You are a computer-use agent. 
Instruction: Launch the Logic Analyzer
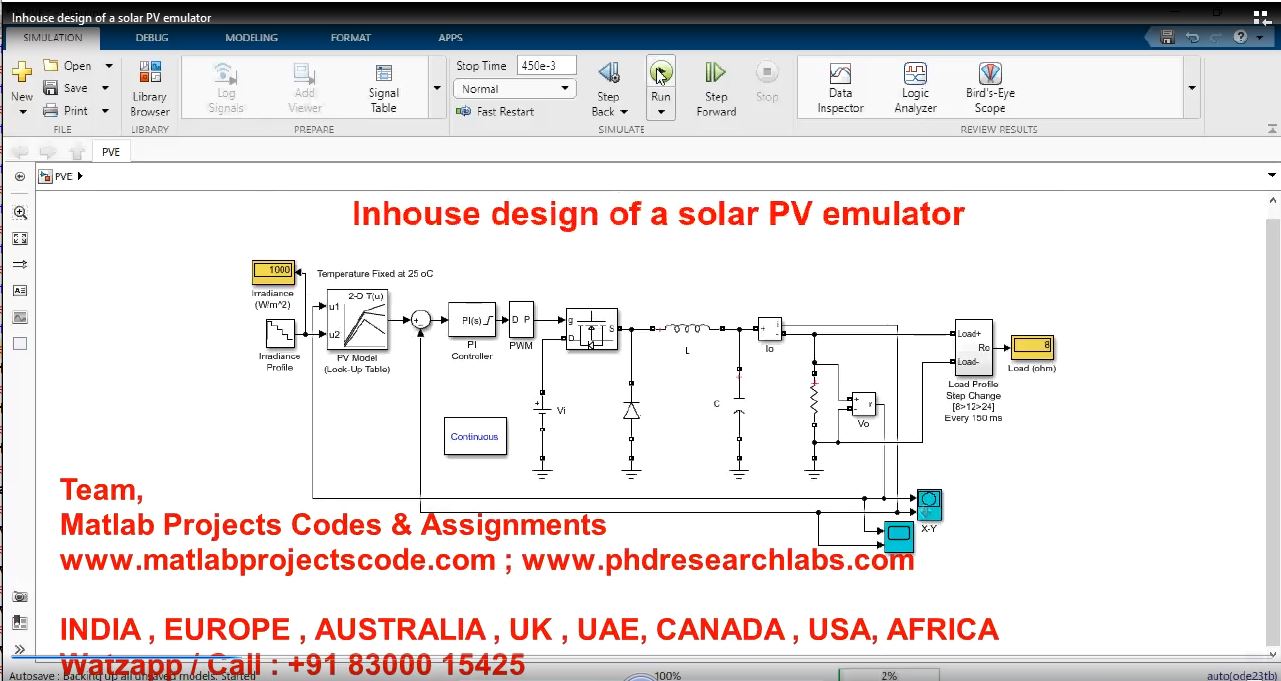915,88
